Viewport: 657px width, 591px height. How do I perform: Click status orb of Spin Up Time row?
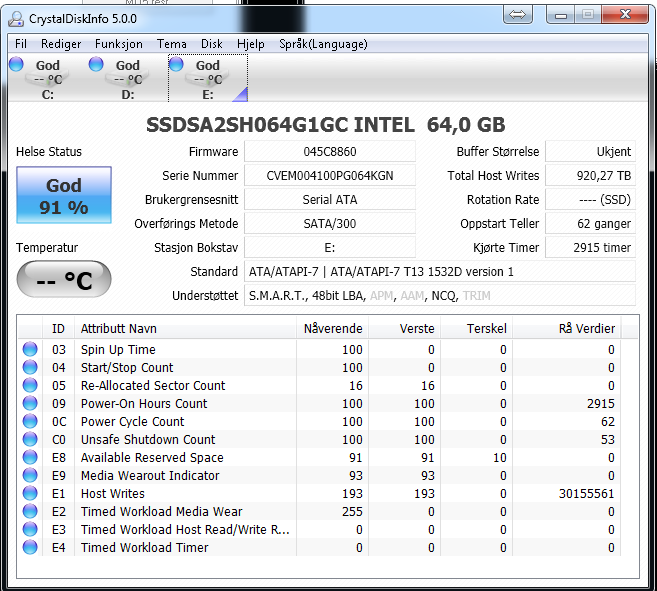(30, 349)
